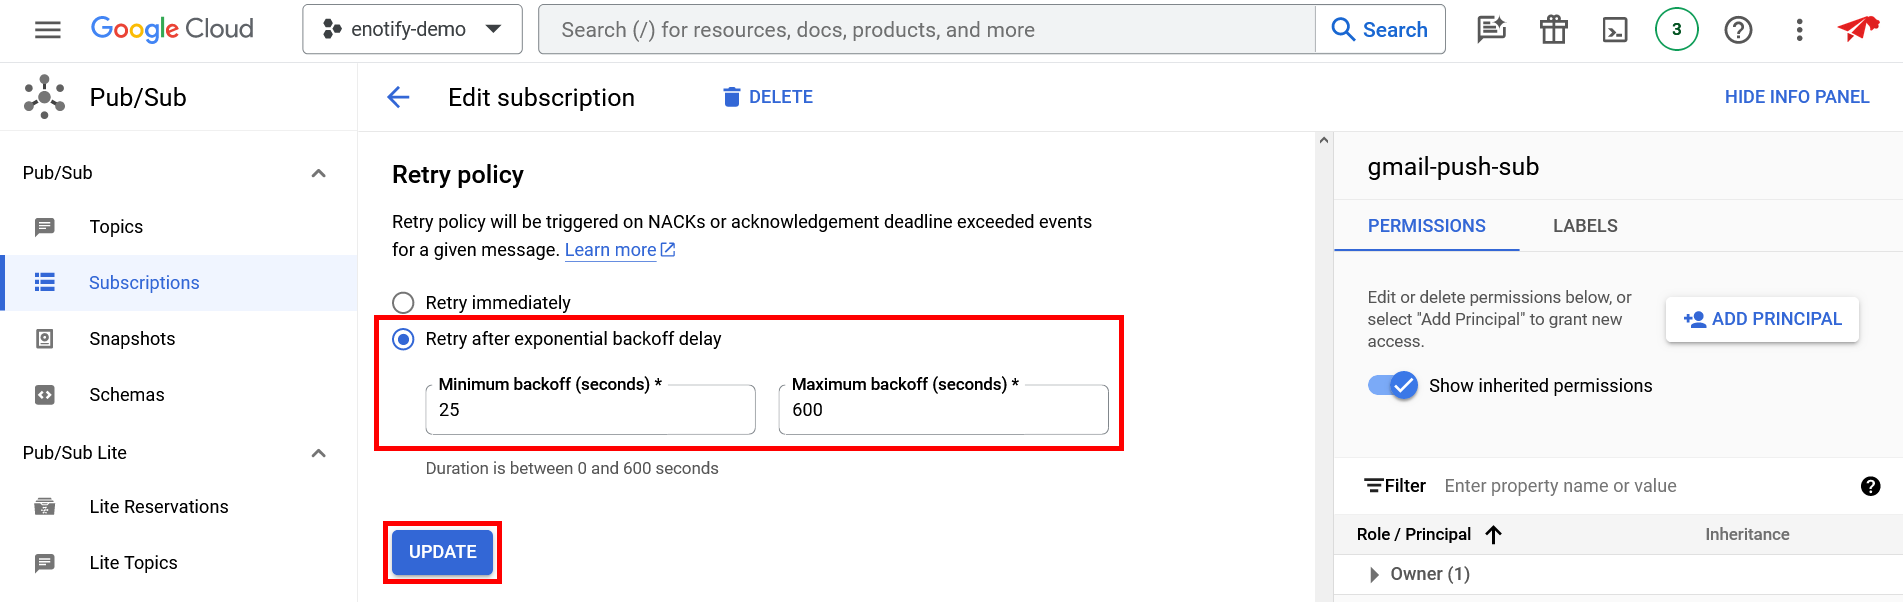Click the Minimum backoff seconds field

pyautogui.click(x=590, y=410)
